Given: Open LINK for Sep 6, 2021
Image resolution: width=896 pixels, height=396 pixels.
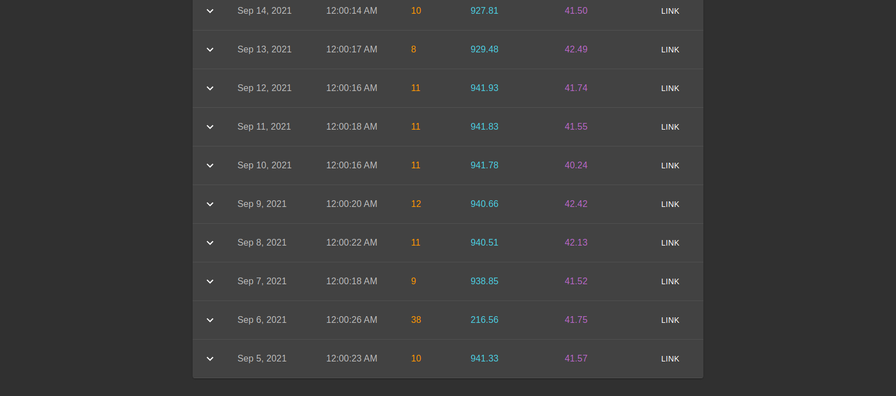Looking at the screenshot, I should pos(670,320).
